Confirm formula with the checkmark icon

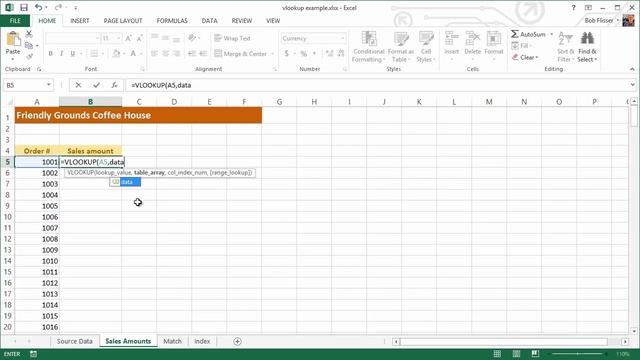click(x=96, y=85)
